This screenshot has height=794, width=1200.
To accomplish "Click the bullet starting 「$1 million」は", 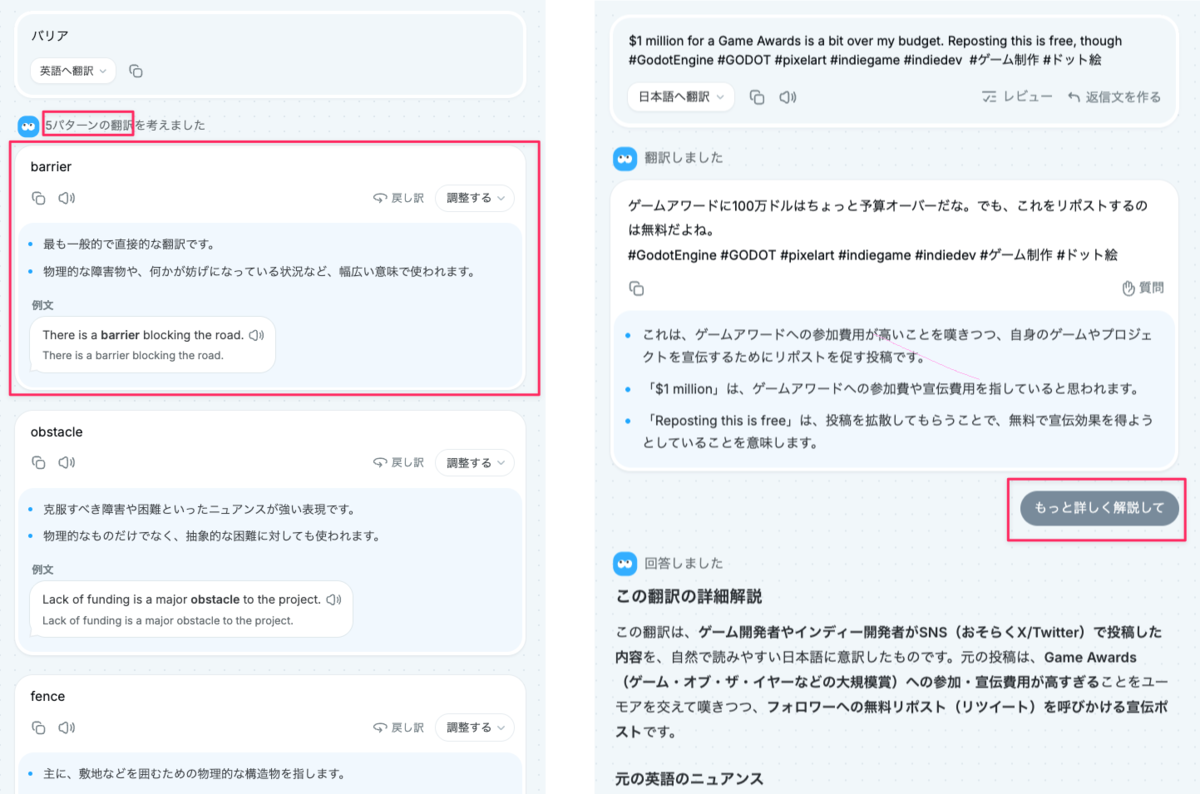I will (x=891, y=389).
